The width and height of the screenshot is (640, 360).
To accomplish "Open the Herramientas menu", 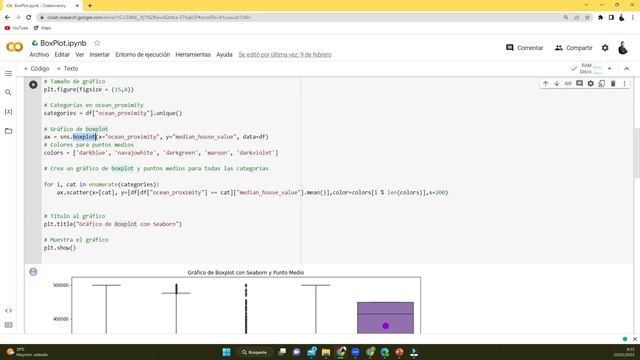I will point(193,54).
